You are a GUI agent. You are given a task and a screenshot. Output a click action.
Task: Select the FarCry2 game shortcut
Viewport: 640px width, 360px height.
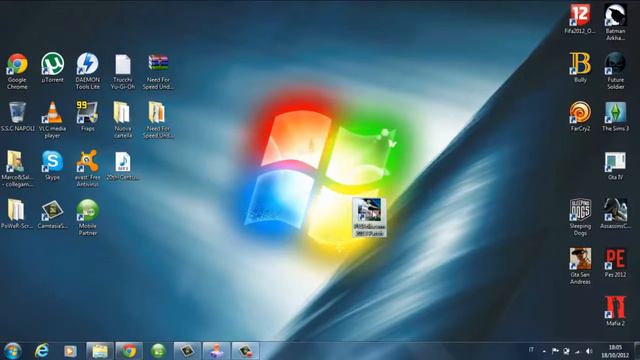coord(580,116)
